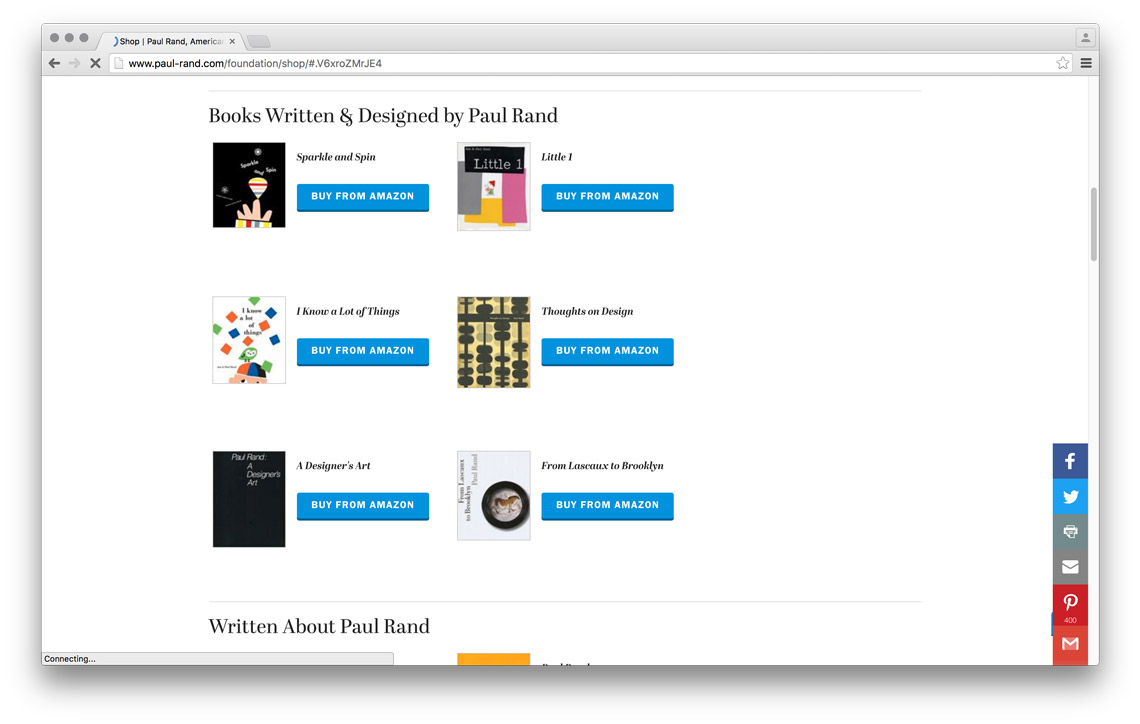Click the browser back arrow
Image resolution: width=1140 pixels, height=724 pixels.
pos(55,63)
